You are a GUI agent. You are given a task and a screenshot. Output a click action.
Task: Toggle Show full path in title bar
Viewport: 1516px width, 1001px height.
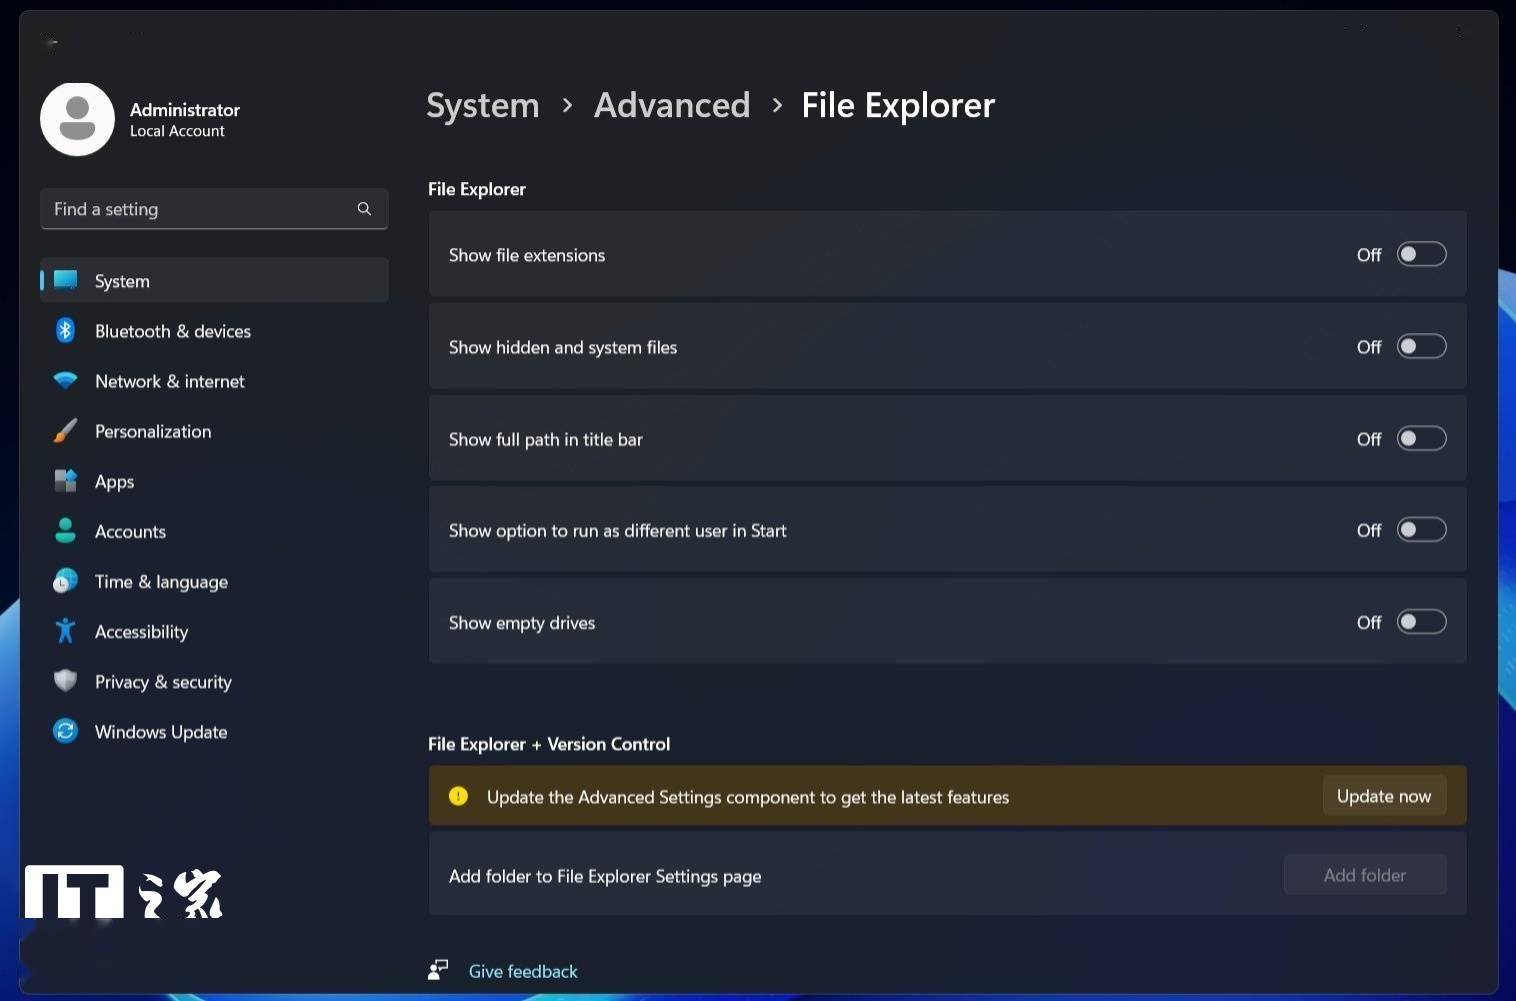point(1421,438)
